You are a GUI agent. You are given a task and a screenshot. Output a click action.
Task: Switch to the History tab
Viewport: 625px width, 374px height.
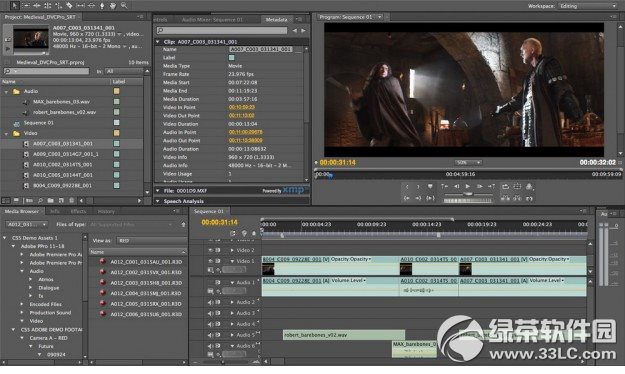[x=106, y=211]
